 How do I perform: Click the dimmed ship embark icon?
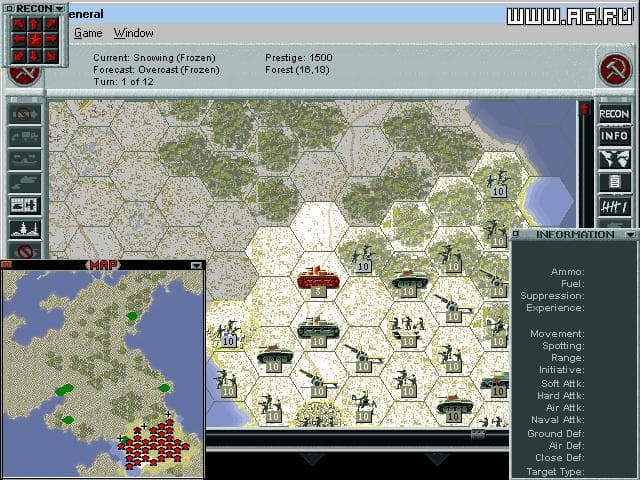click(24, 160)
